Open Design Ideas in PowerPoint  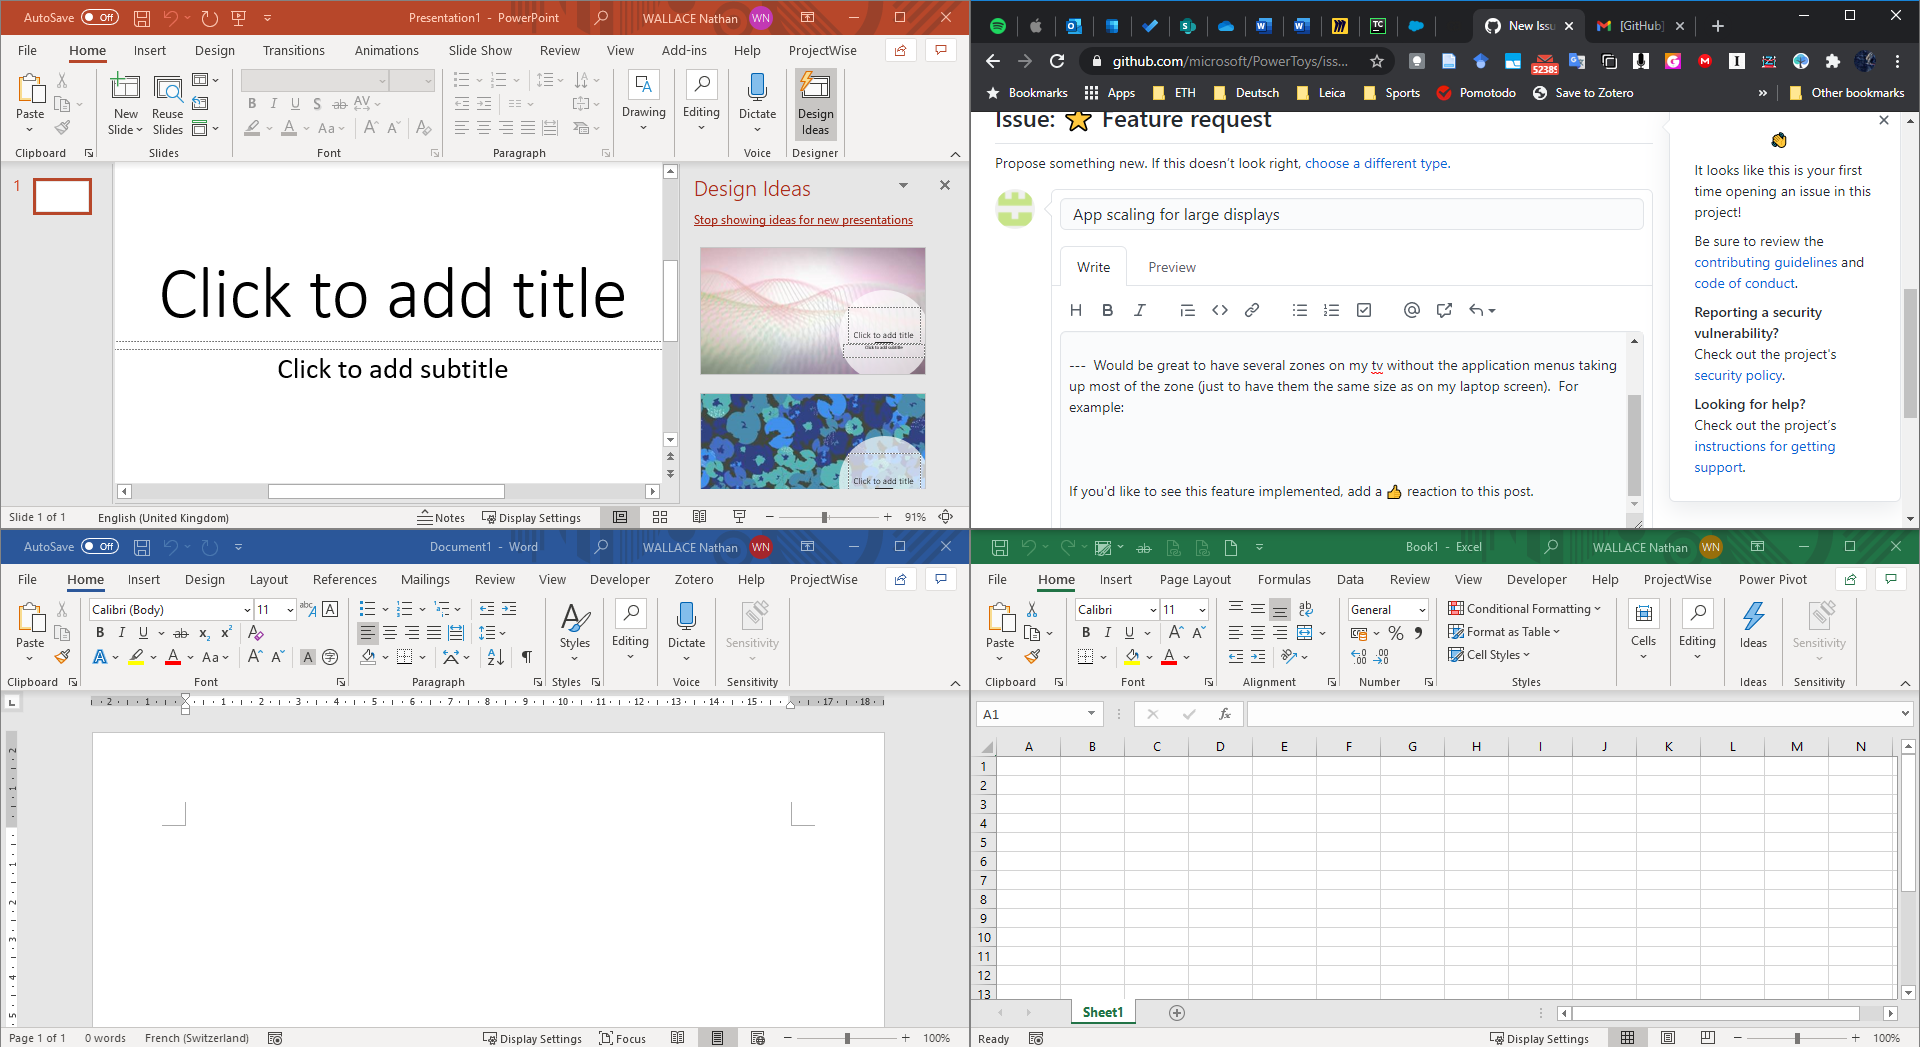tap(815, 105)
